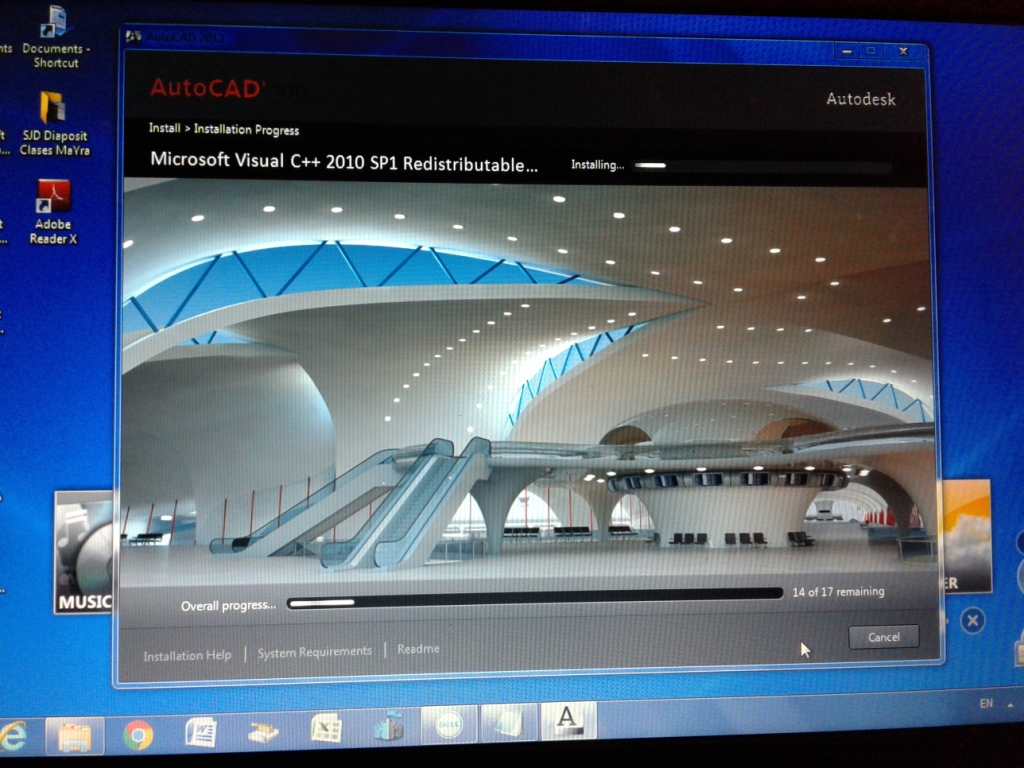Click the Dell icon in the taskbar
The width and height of the screenshot is (1024, 768).
[x=447, y=726]
